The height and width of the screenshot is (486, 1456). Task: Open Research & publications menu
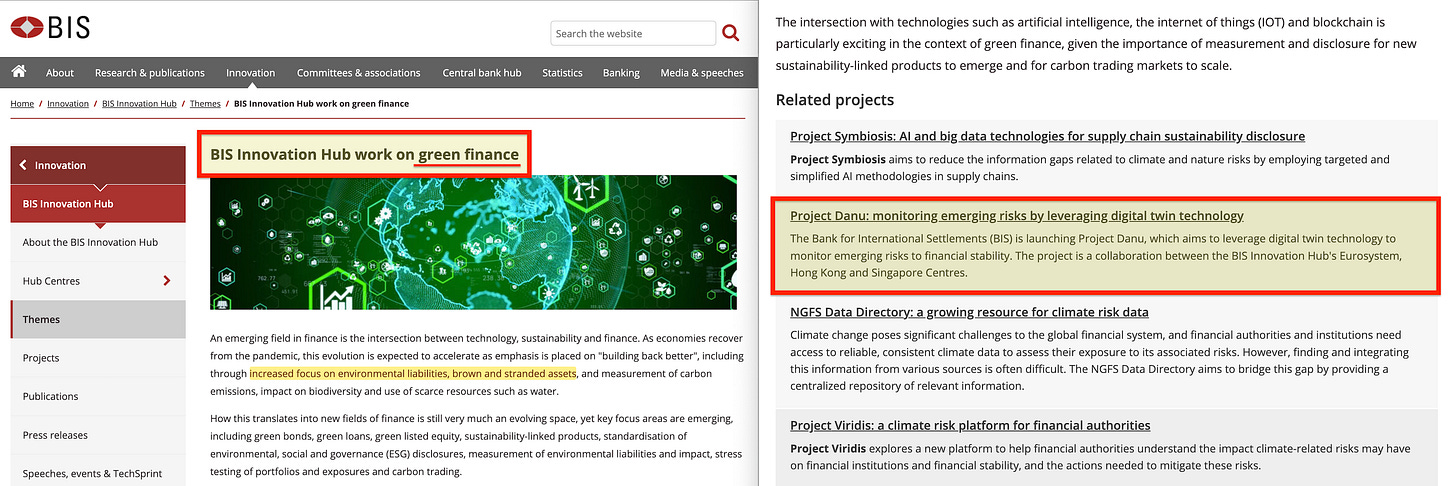coord(150,72)
